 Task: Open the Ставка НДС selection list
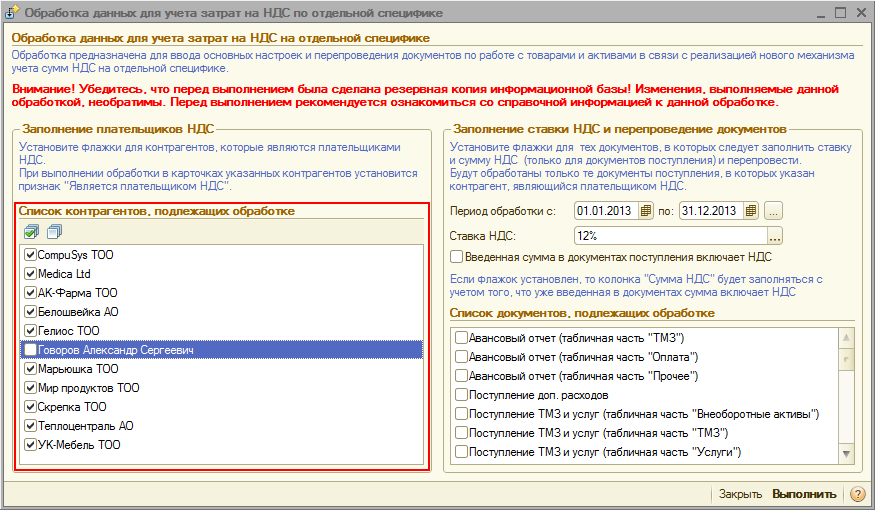(x=774, y=236)
